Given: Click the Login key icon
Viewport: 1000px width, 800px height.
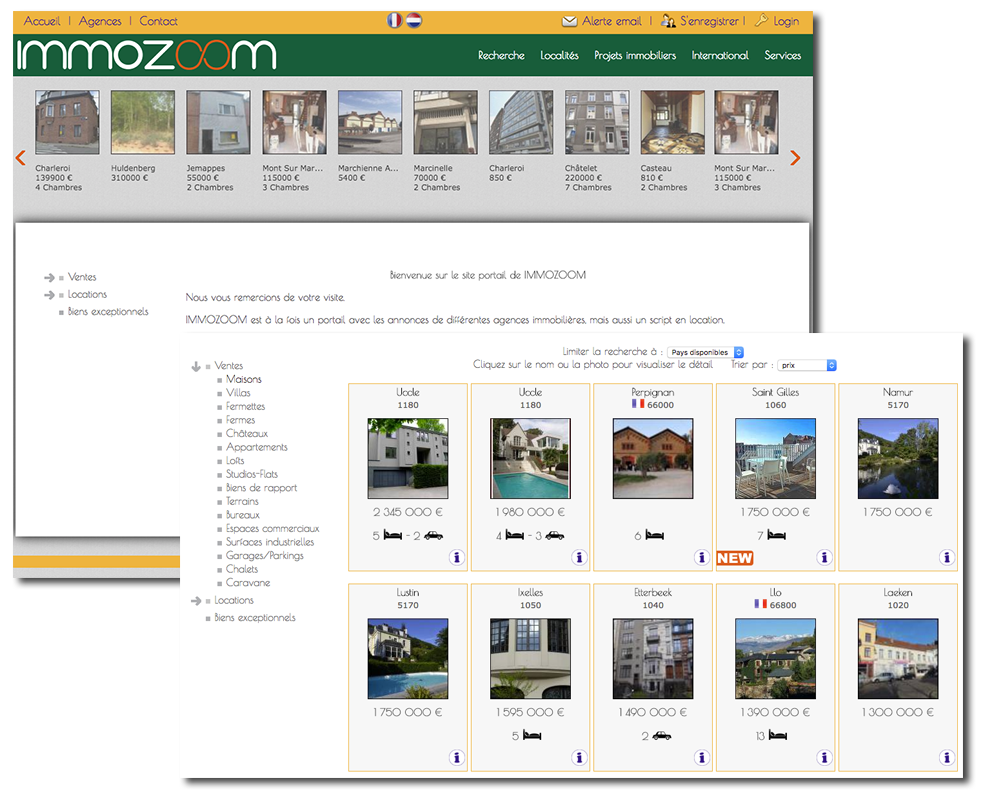Looking at the screenshot, I should [x=761, y=21].
